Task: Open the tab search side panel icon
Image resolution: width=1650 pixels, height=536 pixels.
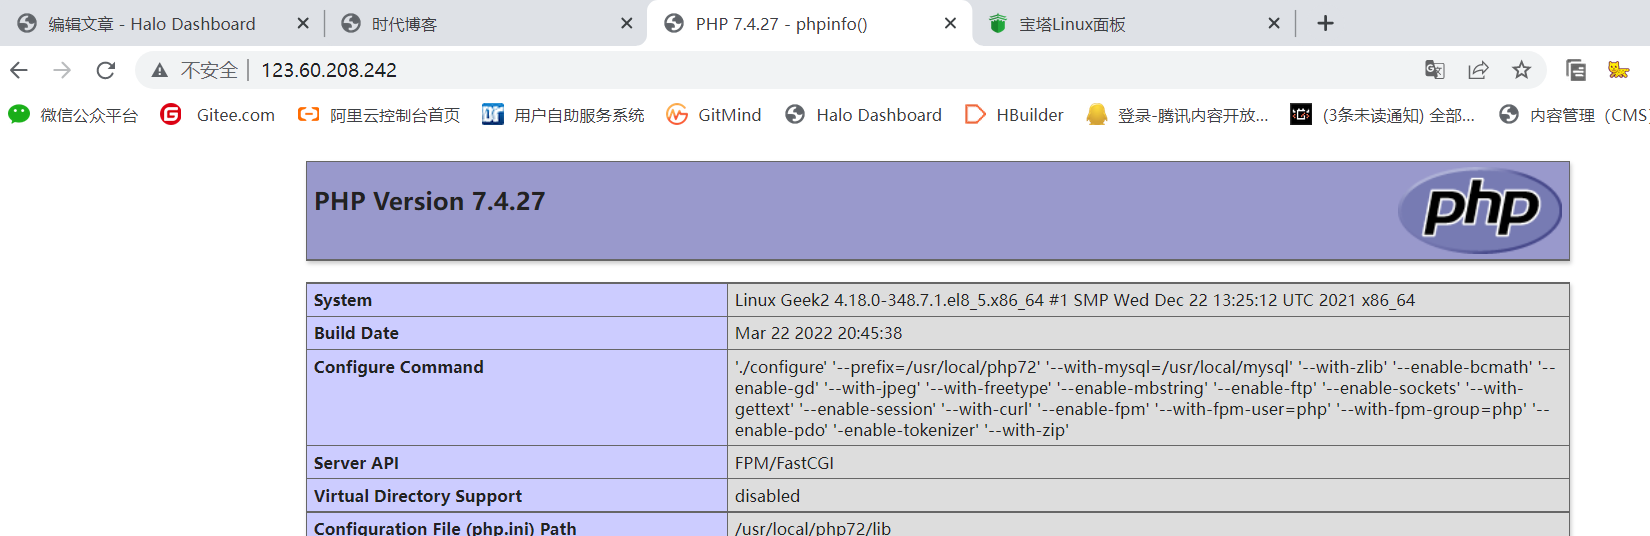Action: click(1576, 70)
